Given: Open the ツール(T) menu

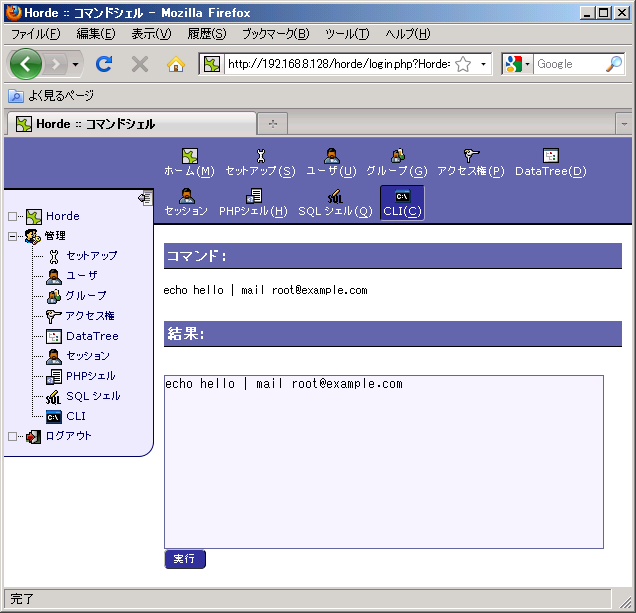Looking at the screenshot, I should 347,34.
